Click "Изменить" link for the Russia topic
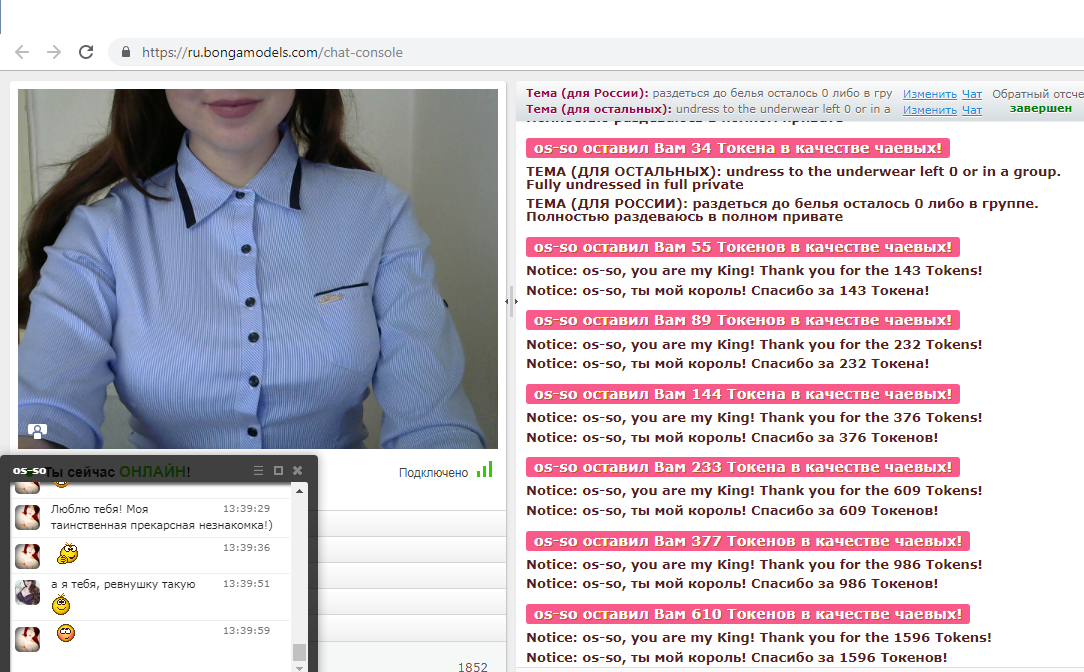The height and width of the screenshot is (672, 1084). click(x=929, y=94)
